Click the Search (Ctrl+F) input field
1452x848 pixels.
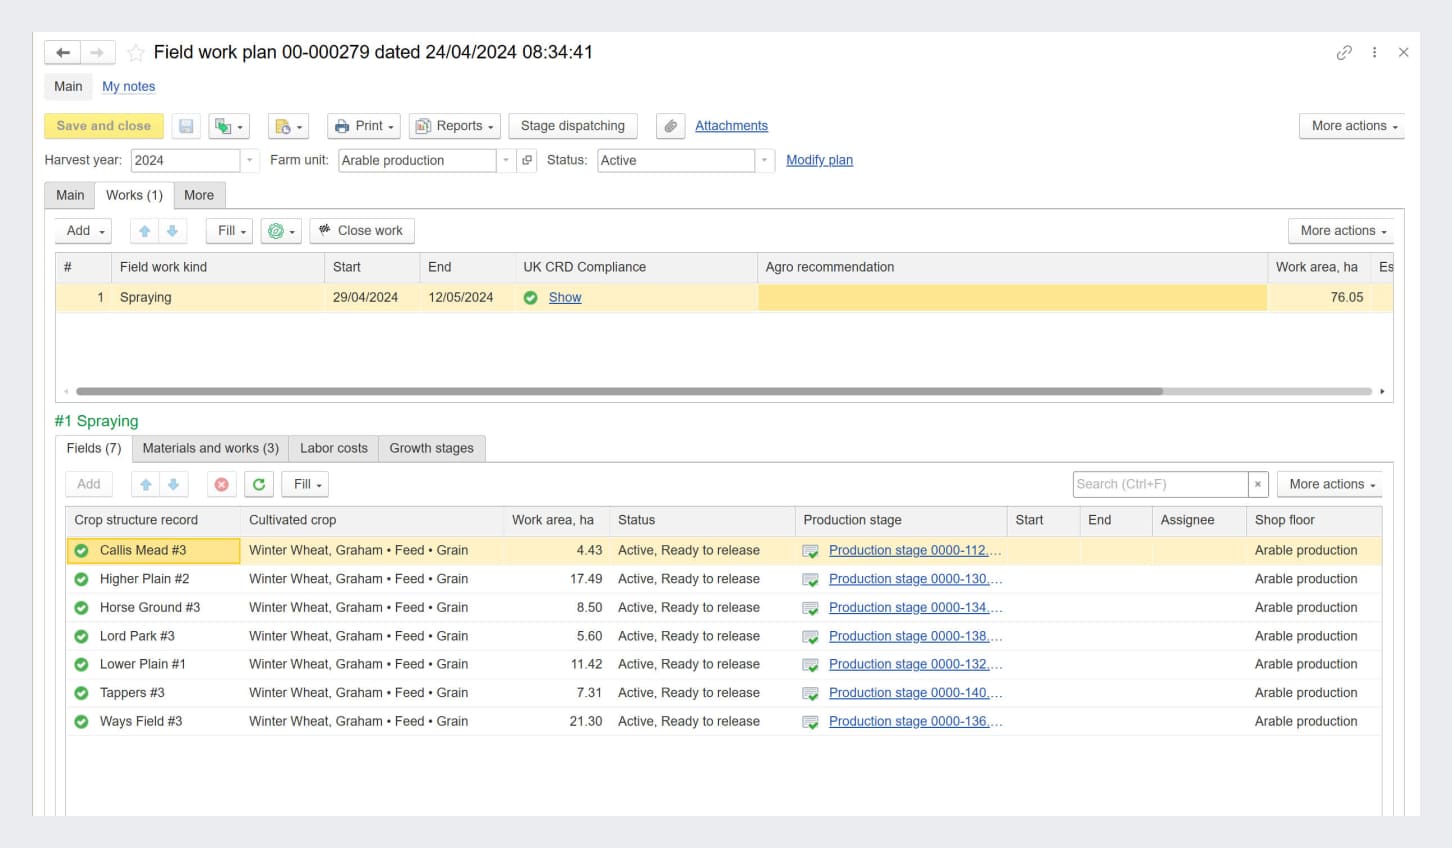click(x=1159, y=484)
